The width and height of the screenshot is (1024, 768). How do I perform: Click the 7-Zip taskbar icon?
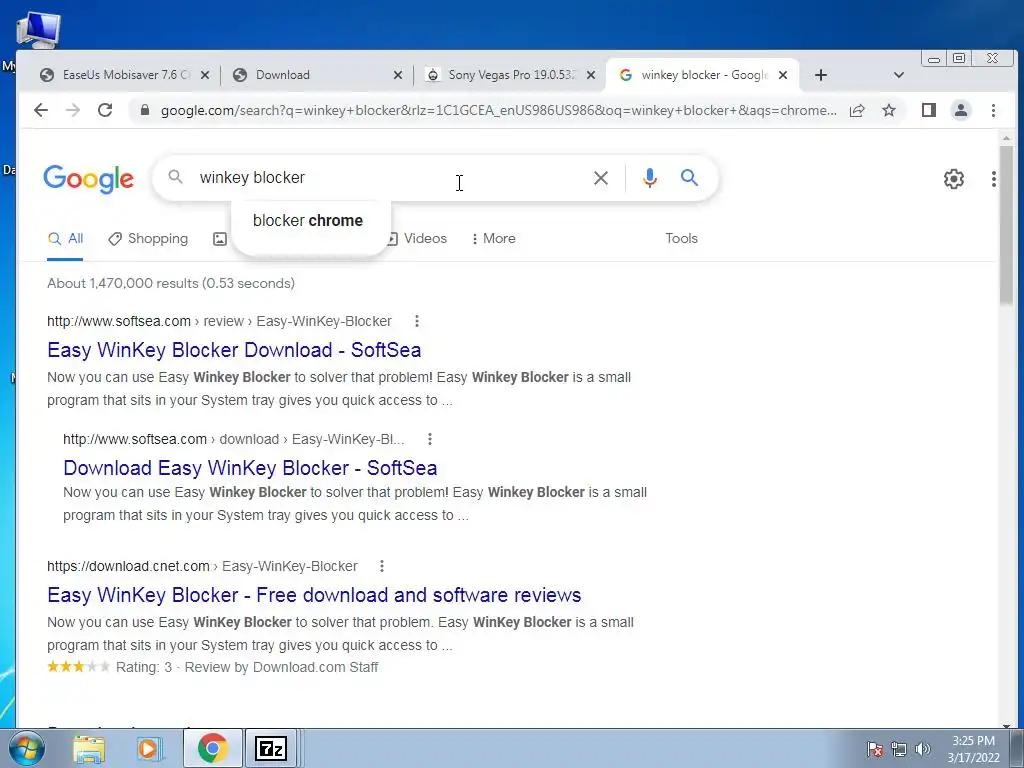click(x=270, y=748)
